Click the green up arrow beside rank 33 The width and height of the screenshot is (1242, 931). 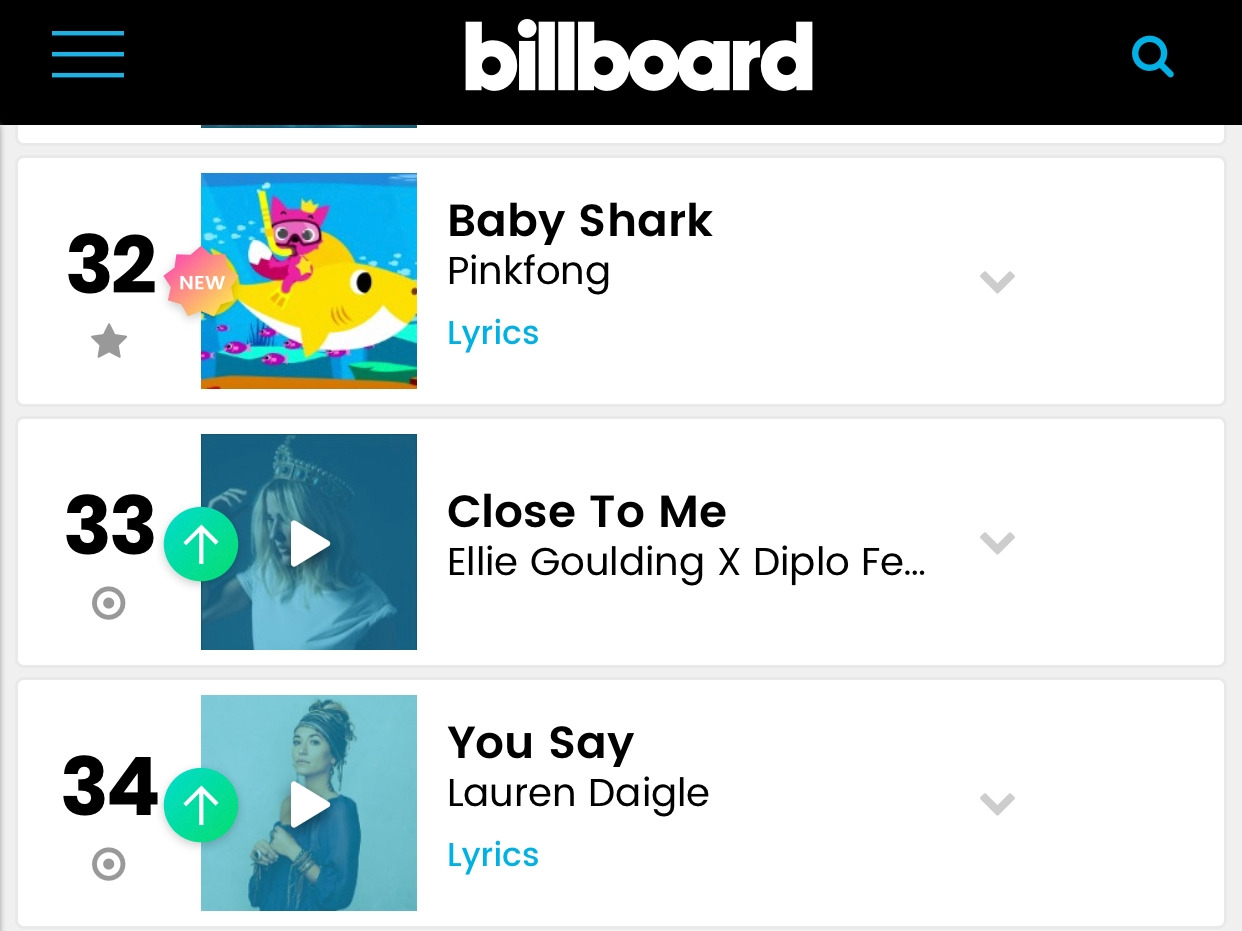click(201, 544)
